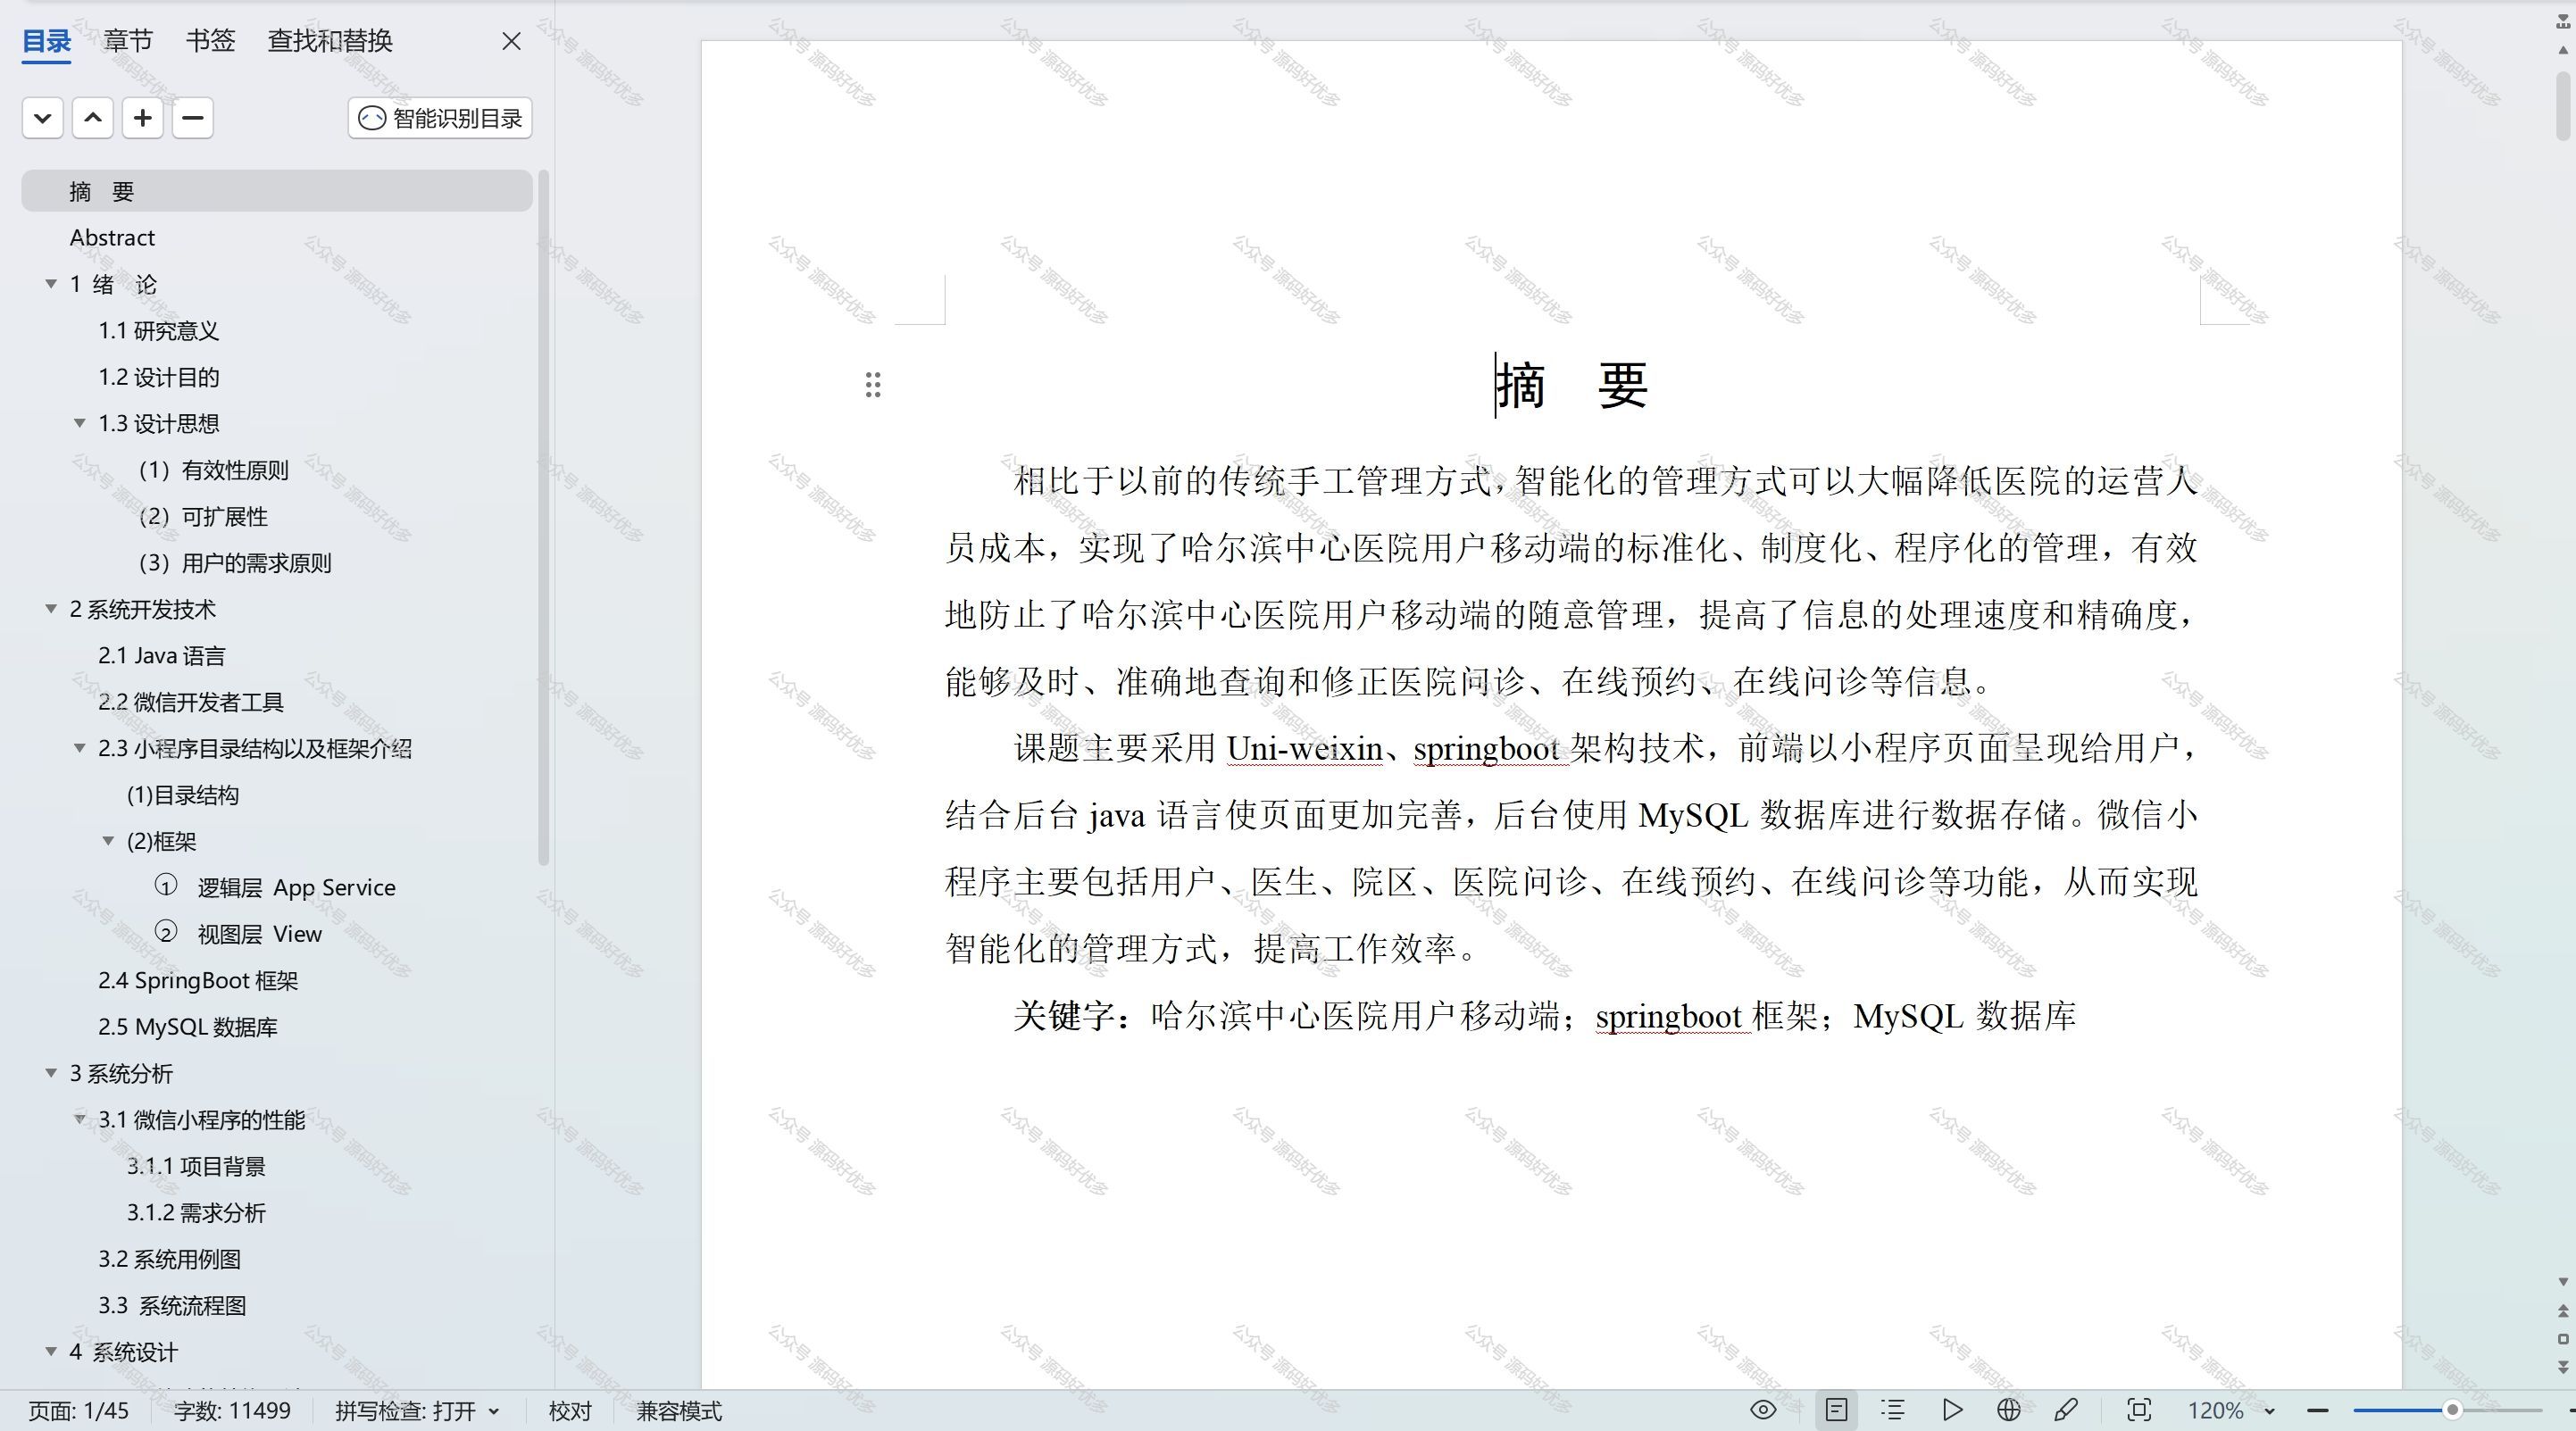Go to (2) 可扩展性 entry
This screenshot has height=1431, width=2576.
point(203,516)
